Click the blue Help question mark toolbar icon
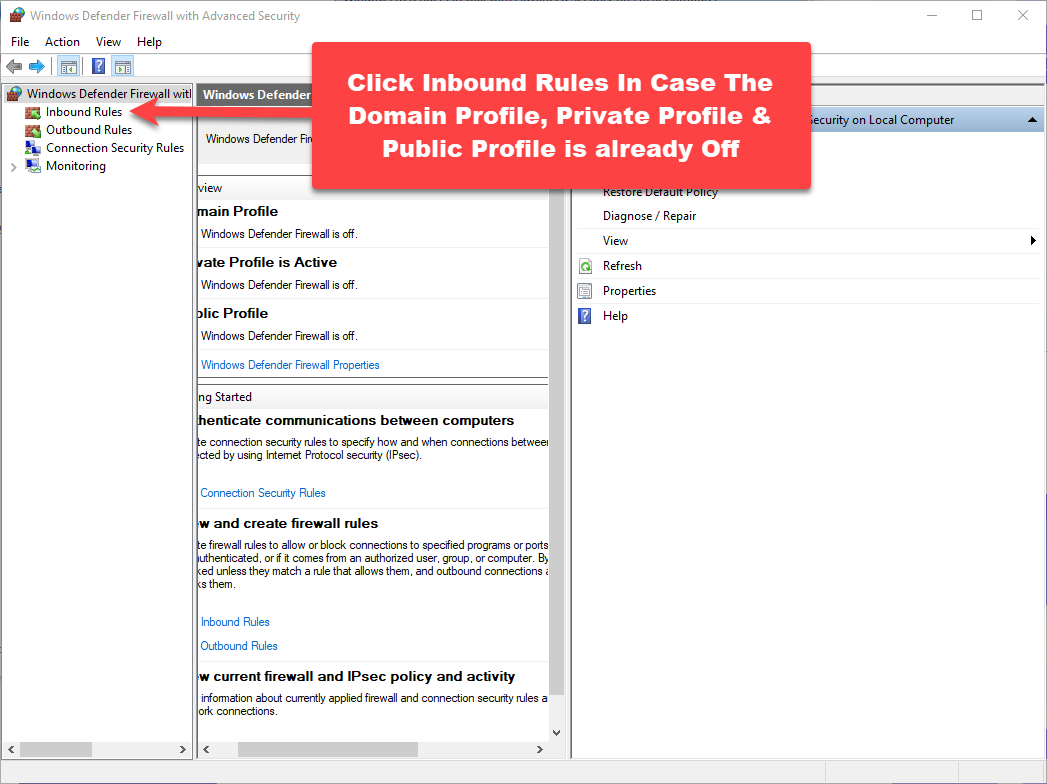Screen dimensions: 1047x784 pyautogui.click(x=99, y=67)
